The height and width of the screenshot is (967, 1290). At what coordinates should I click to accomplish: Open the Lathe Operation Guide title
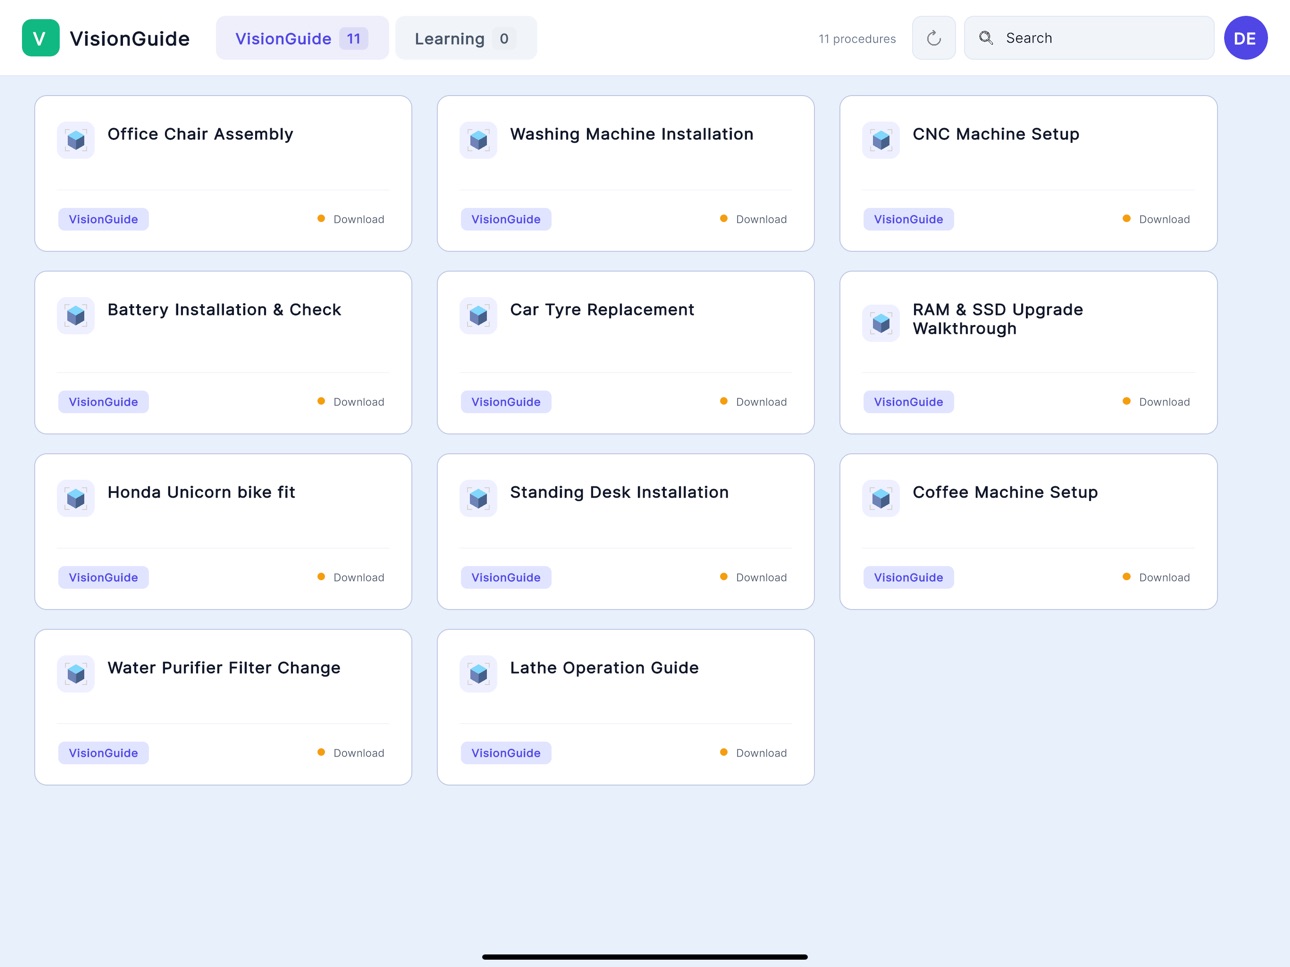click(x=604, y=668)
